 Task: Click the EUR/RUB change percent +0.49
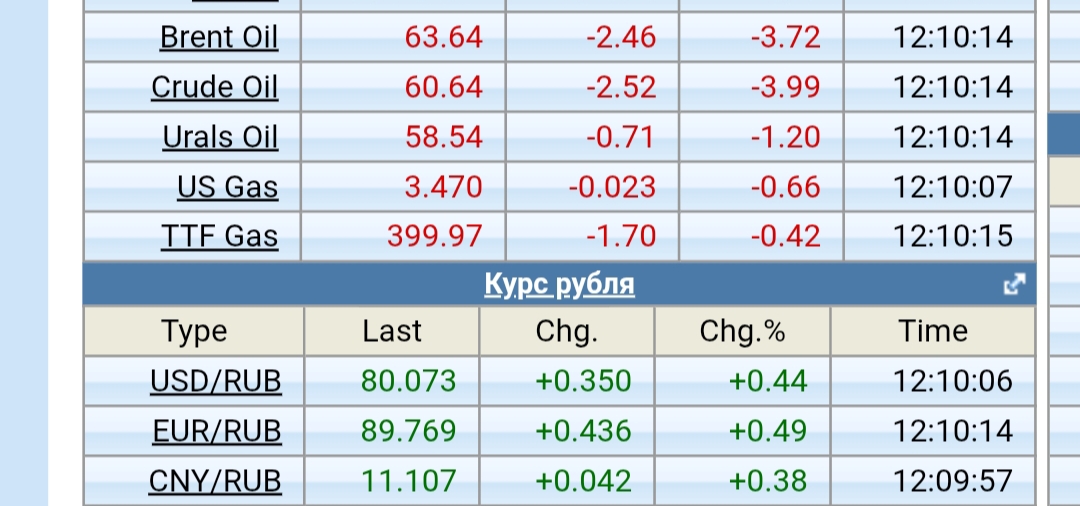[x=767, y=431]
